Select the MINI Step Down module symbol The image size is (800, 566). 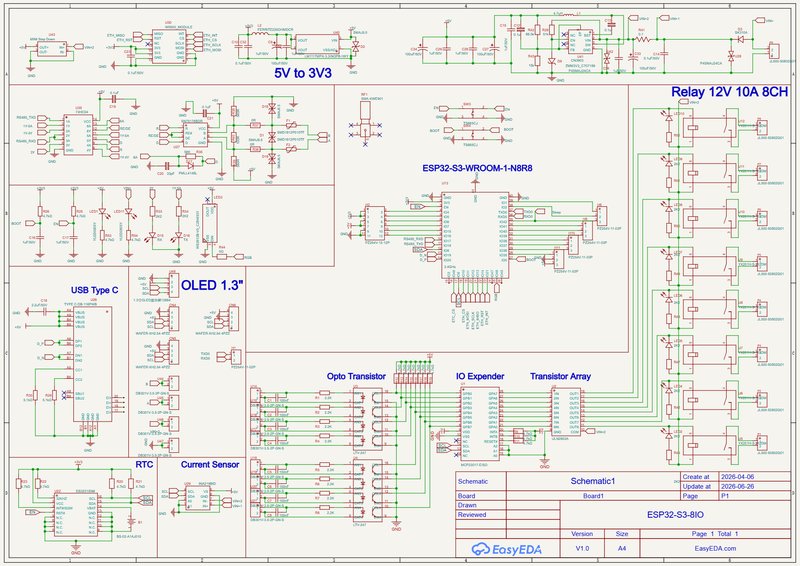(x=52, y=50)
